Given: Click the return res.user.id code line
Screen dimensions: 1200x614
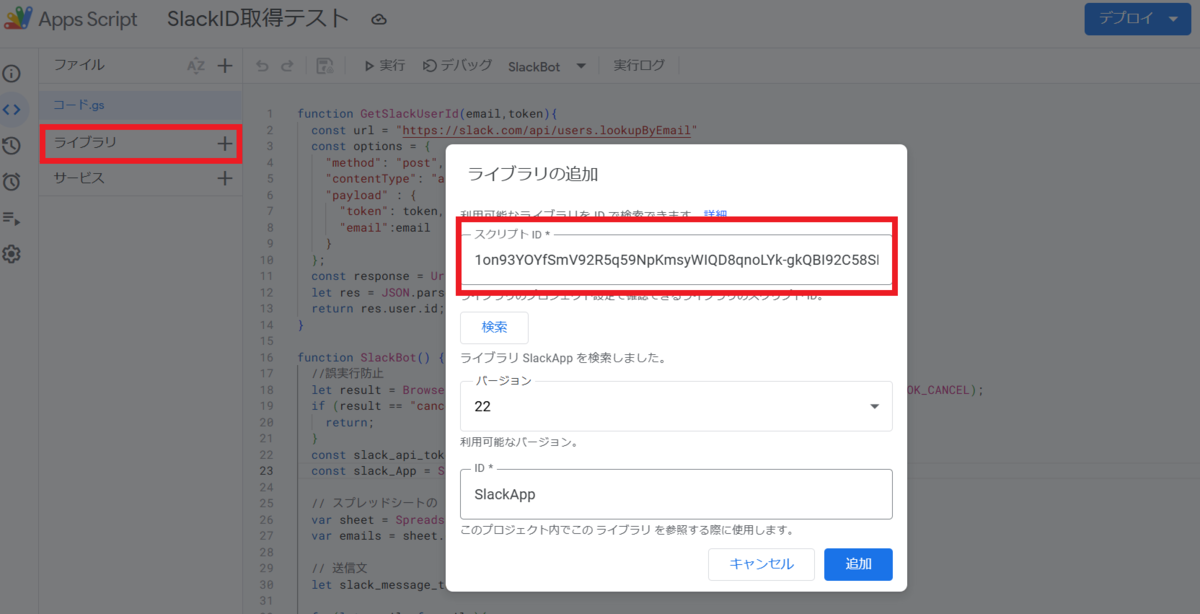Looking at the screenshot, I should tap(378, 308).
